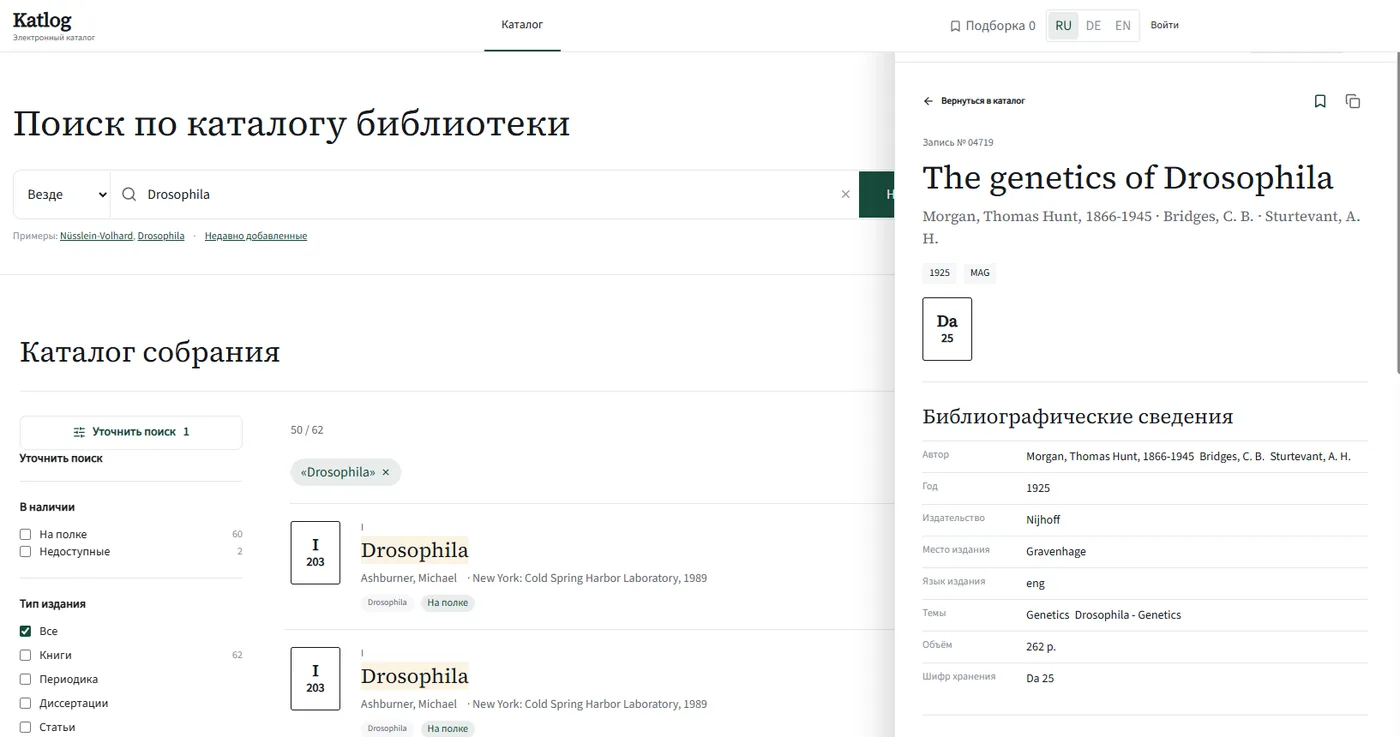Click the Nijhoff publisher value
Viewport: 1400px width, 737px height.
click(x=1043, y=520)
